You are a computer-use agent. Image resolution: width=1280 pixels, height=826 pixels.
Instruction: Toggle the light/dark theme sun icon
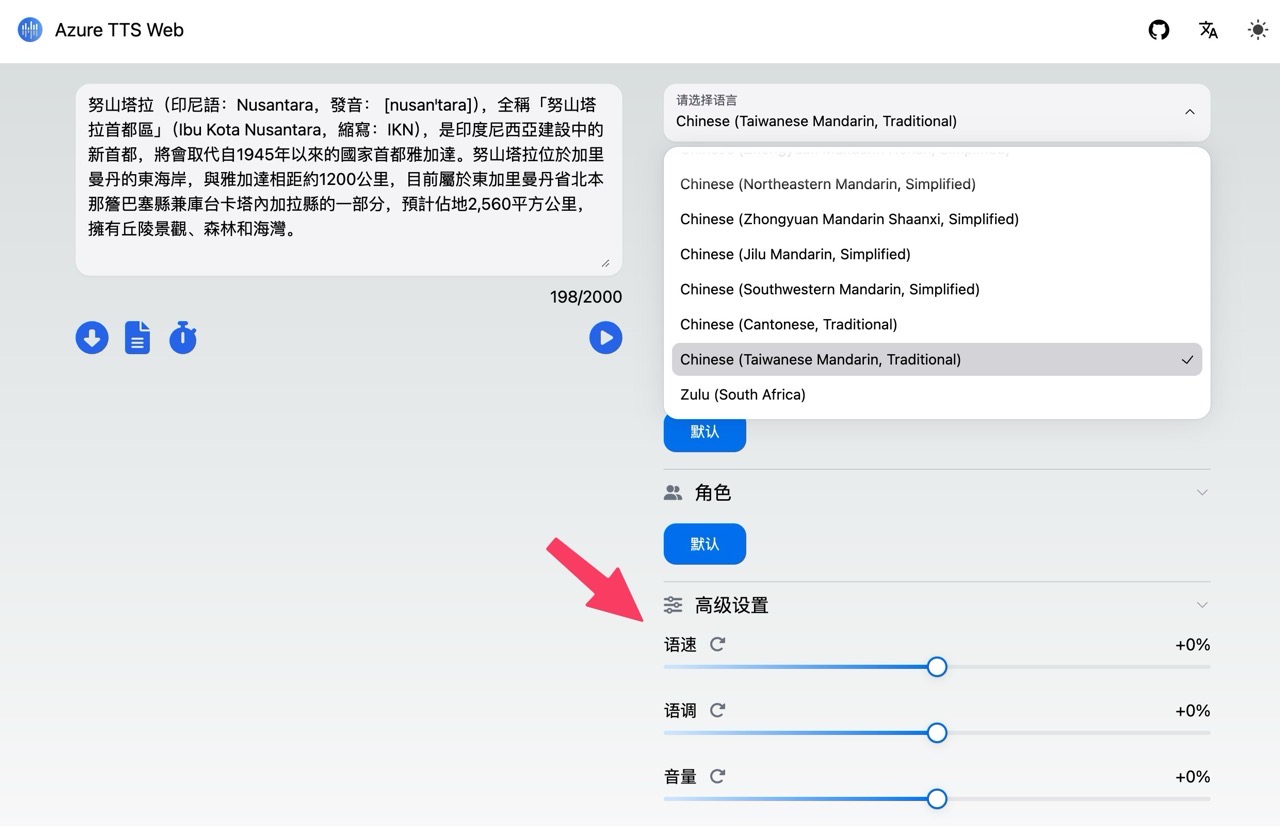pyautogui.click(x=1258, y=30)
